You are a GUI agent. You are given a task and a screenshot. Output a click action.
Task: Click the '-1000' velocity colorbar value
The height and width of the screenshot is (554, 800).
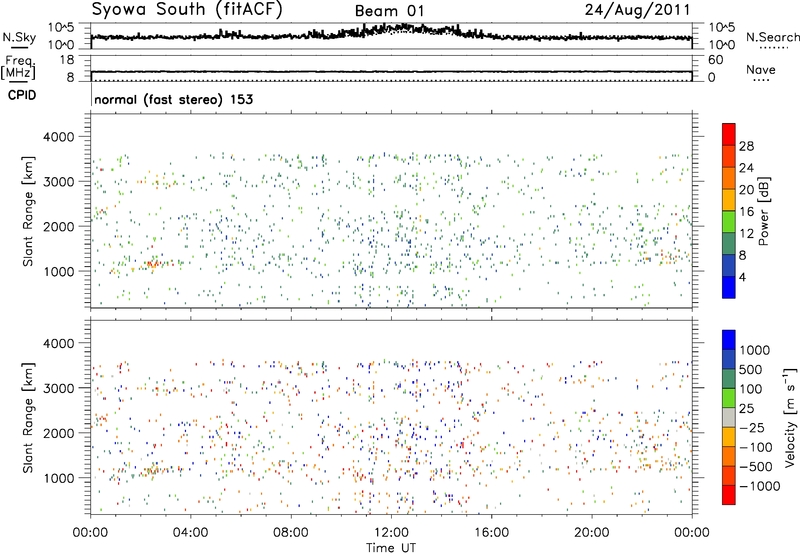tap(760, 486)
